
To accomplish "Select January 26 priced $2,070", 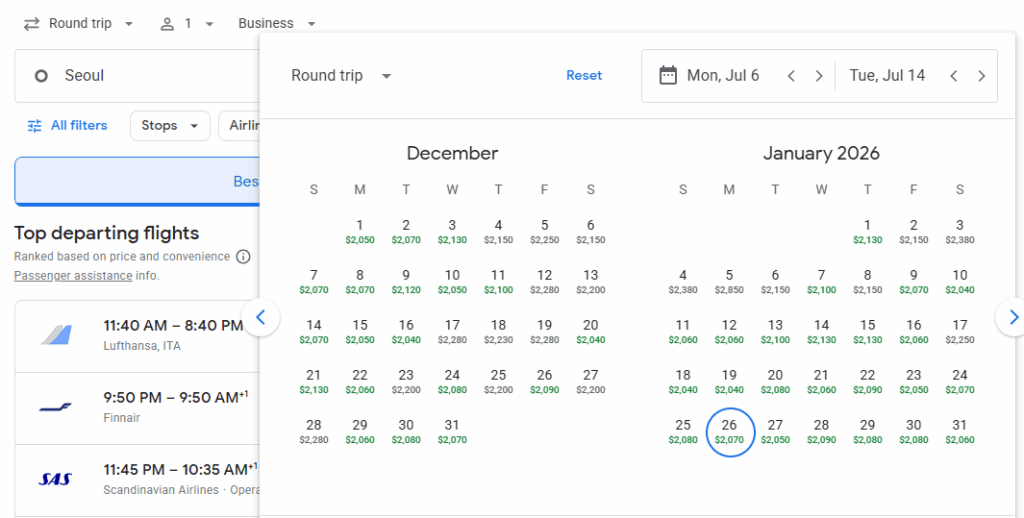I will click(730, 431).
